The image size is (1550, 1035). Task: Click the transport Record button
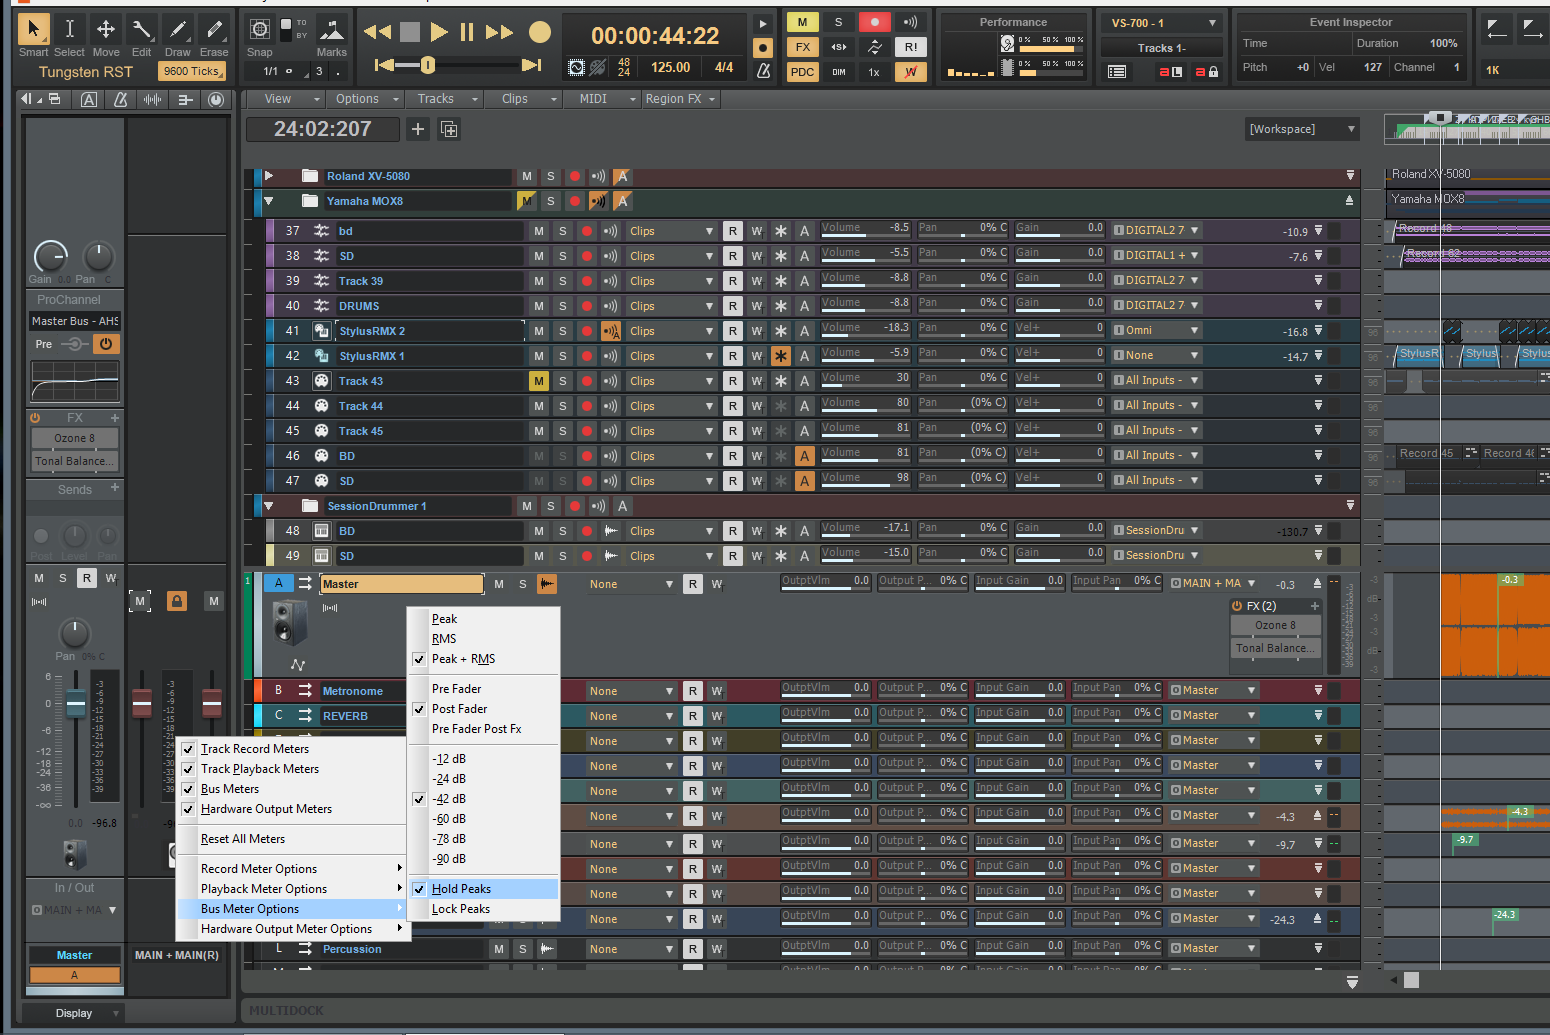coord(540,33)
